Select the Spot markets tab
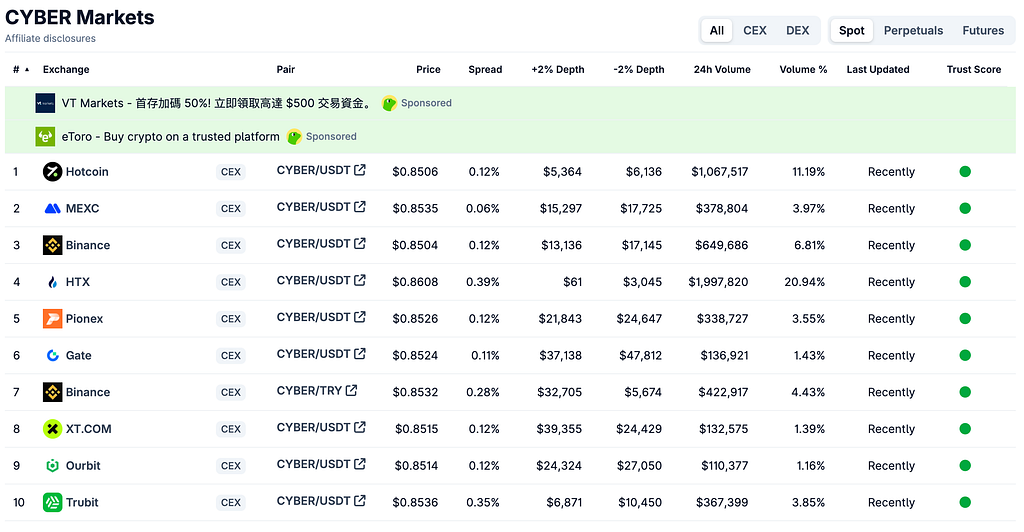This screenshot has height=532, width=1024. tap(852, 31)
